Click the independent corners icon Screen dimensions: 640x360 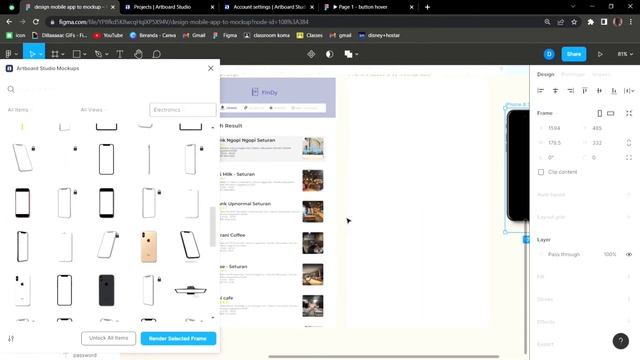[x=629, y=158]
